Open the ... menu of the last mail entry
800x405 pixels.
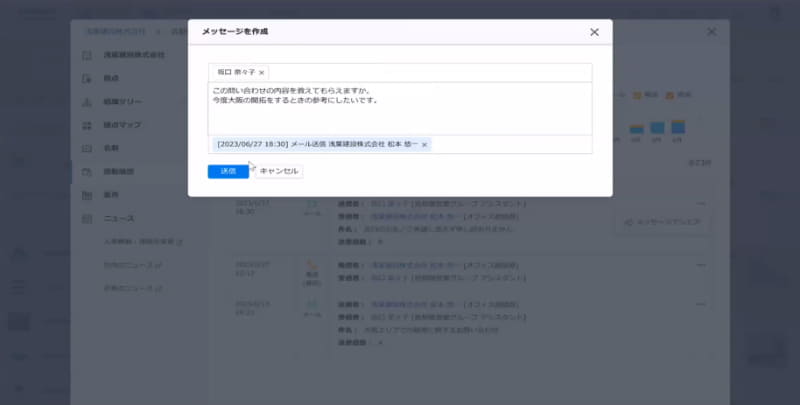click(x=701, y=305)
